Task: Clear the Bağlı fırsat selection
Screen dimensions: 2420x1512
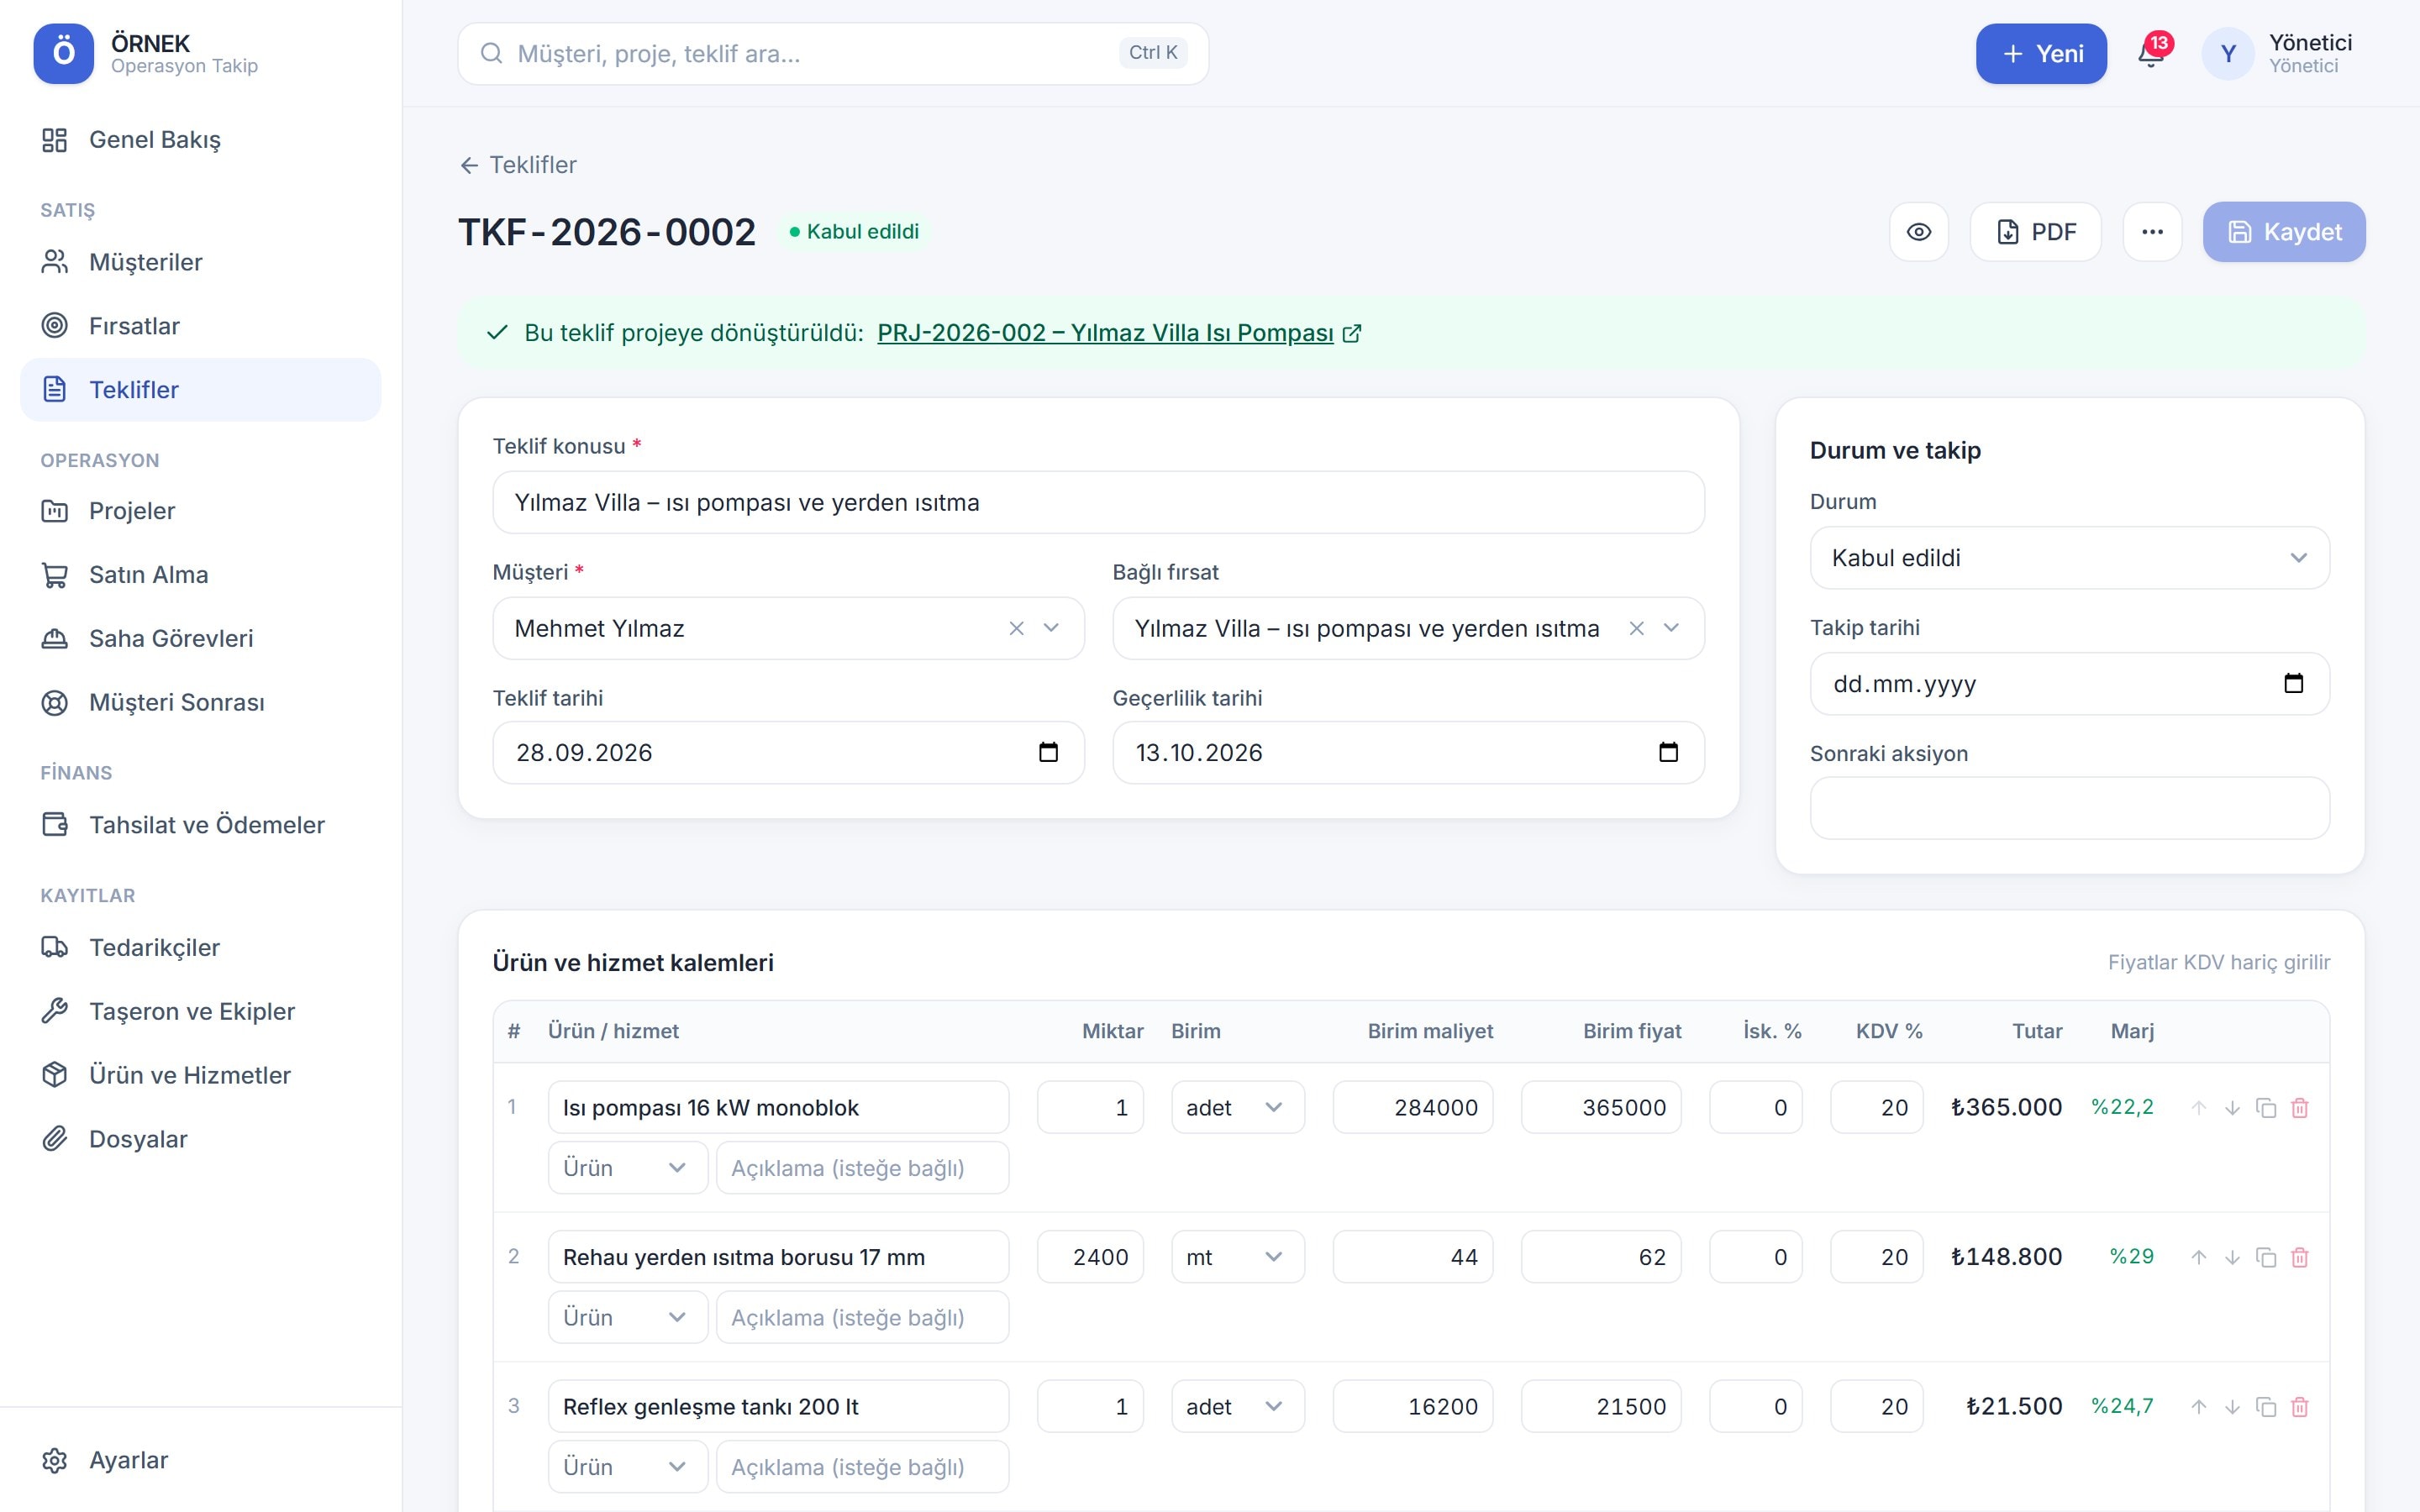Action: (1636, 628)
